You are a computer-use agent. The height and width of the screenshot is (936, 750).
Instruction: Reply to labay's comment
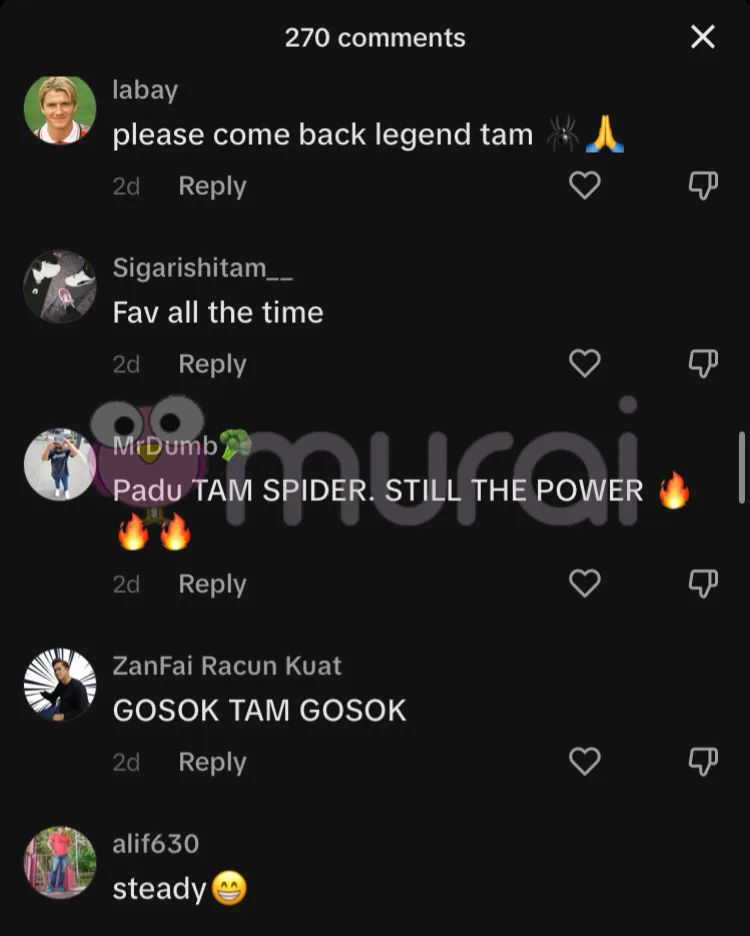click(213, 186)
